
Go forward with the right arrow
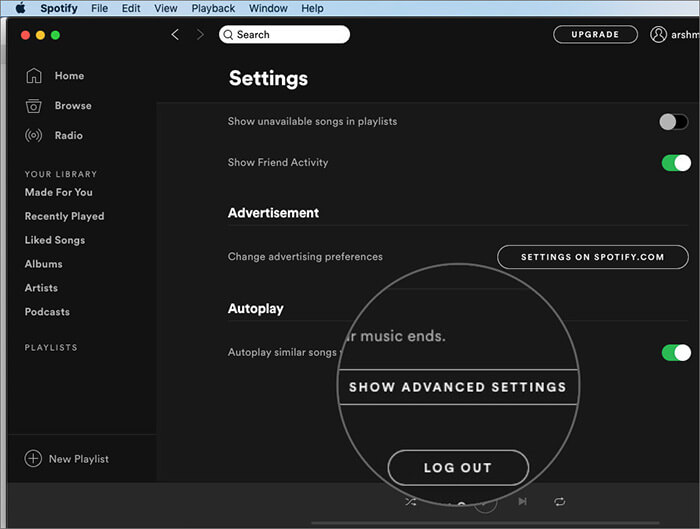click(200, 34)
